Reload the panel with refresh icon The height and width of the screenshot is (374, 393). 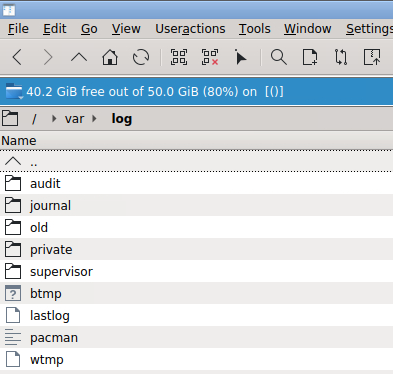[x=141, y=57]
